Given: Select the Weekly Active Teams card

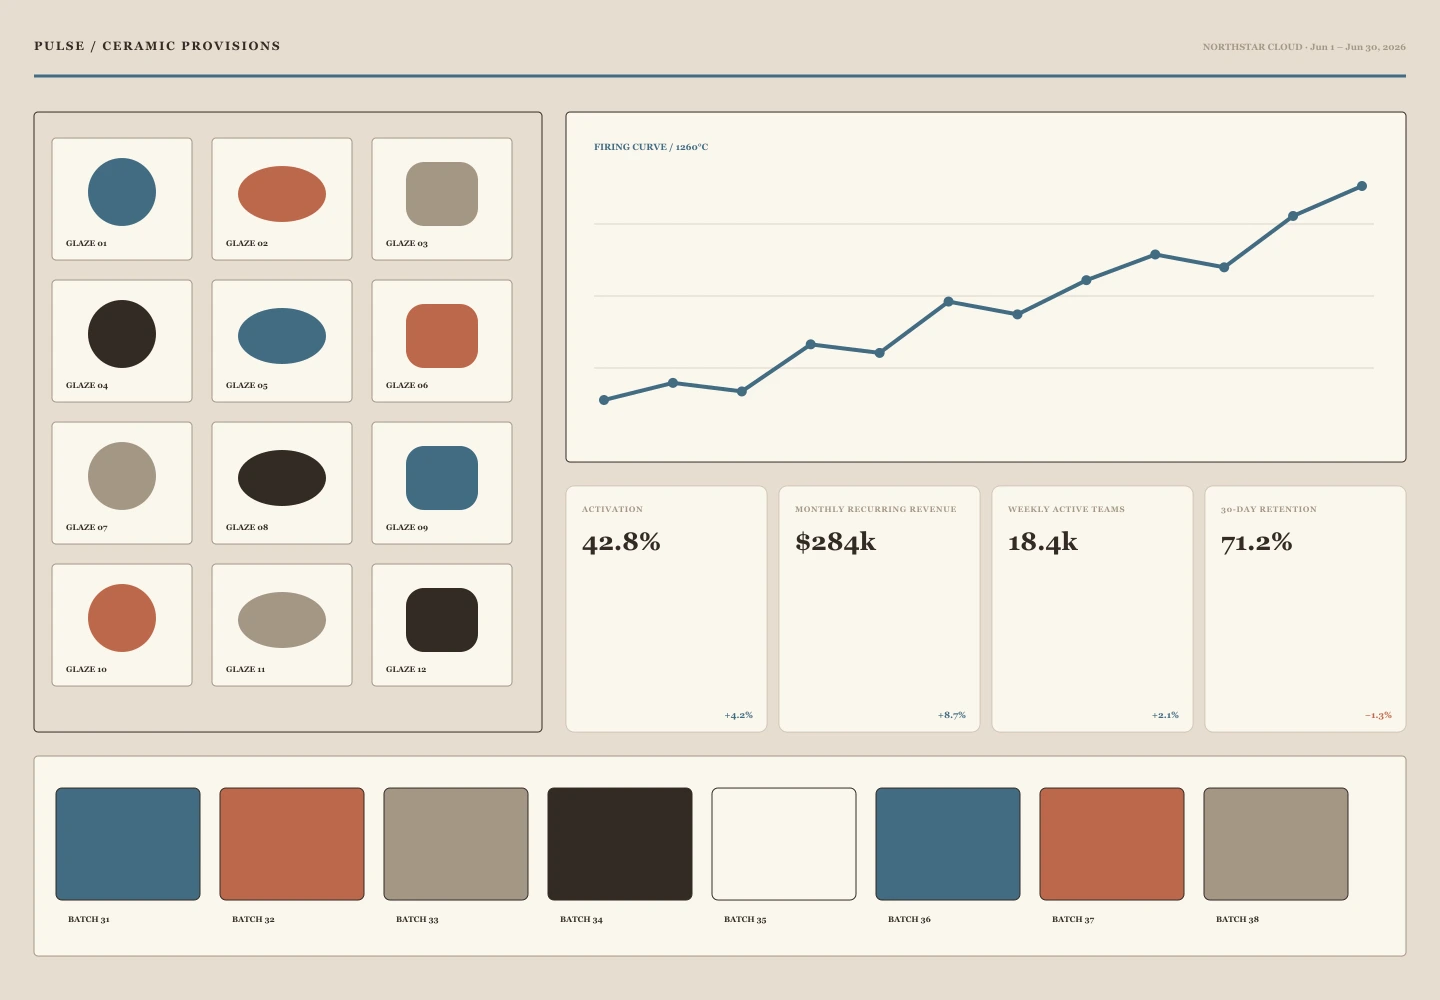Looking at the screenshot, I should [1092, 609].
